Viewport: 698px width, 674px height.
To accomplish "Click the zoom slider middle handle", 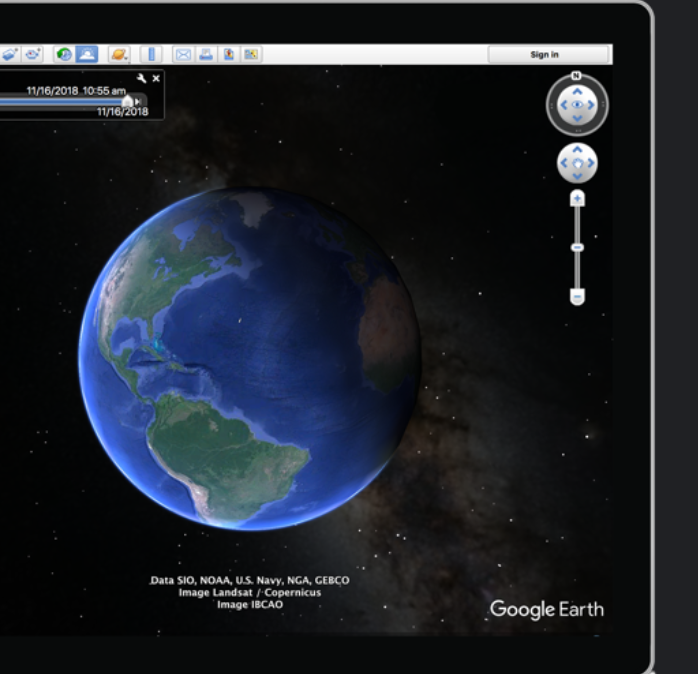I will click(x=577, y=247).
